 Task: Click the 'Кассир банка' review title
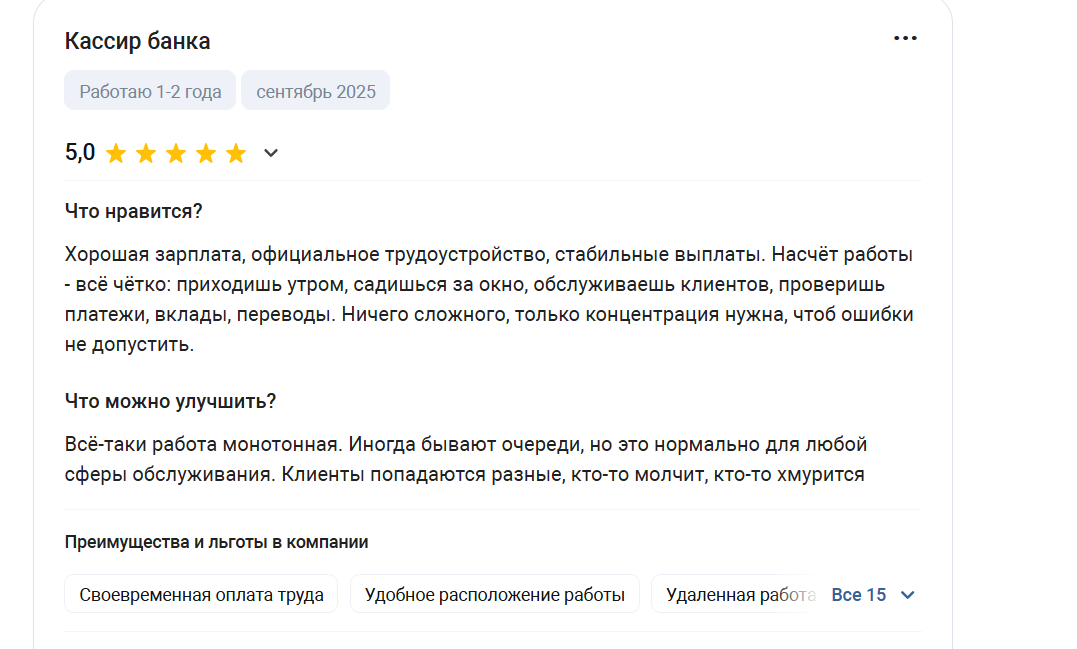(137, 41)
